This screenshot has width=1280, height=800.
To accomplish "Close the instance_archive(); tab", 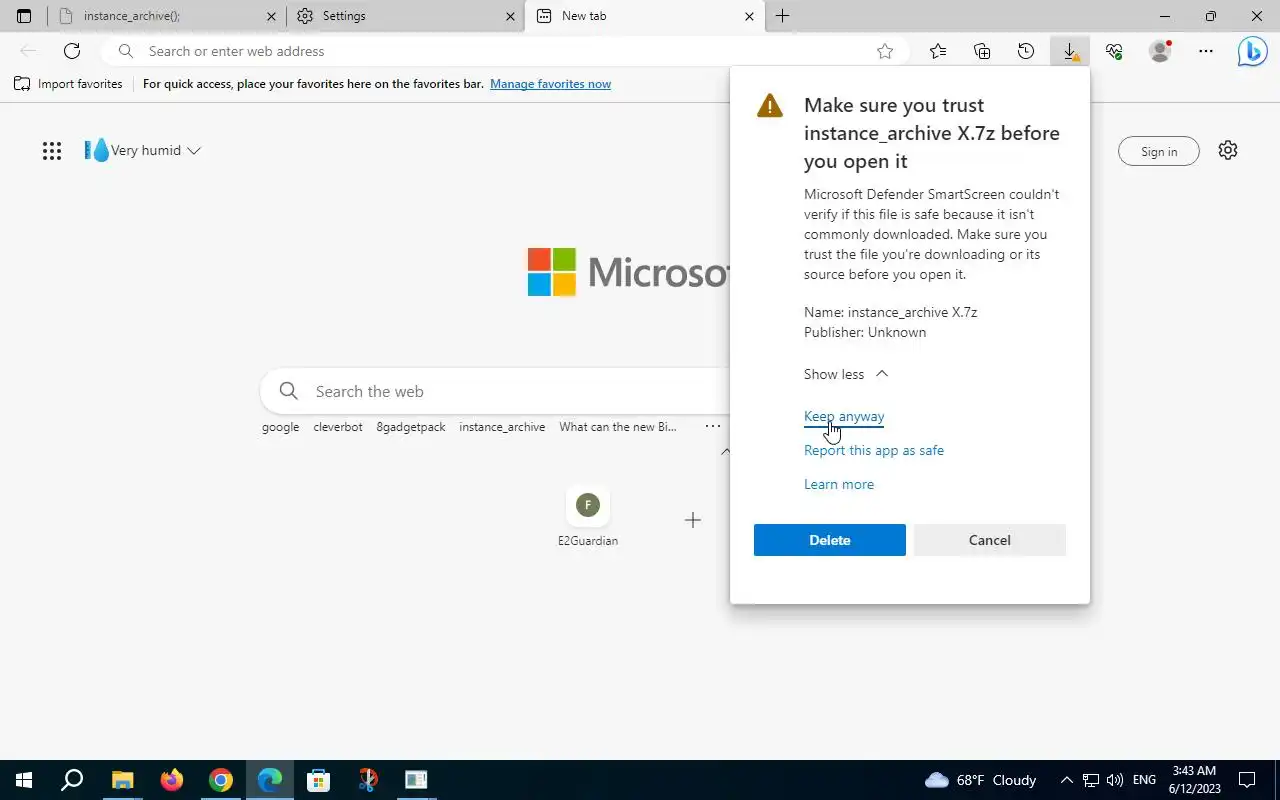I will [x=271, y=16].
